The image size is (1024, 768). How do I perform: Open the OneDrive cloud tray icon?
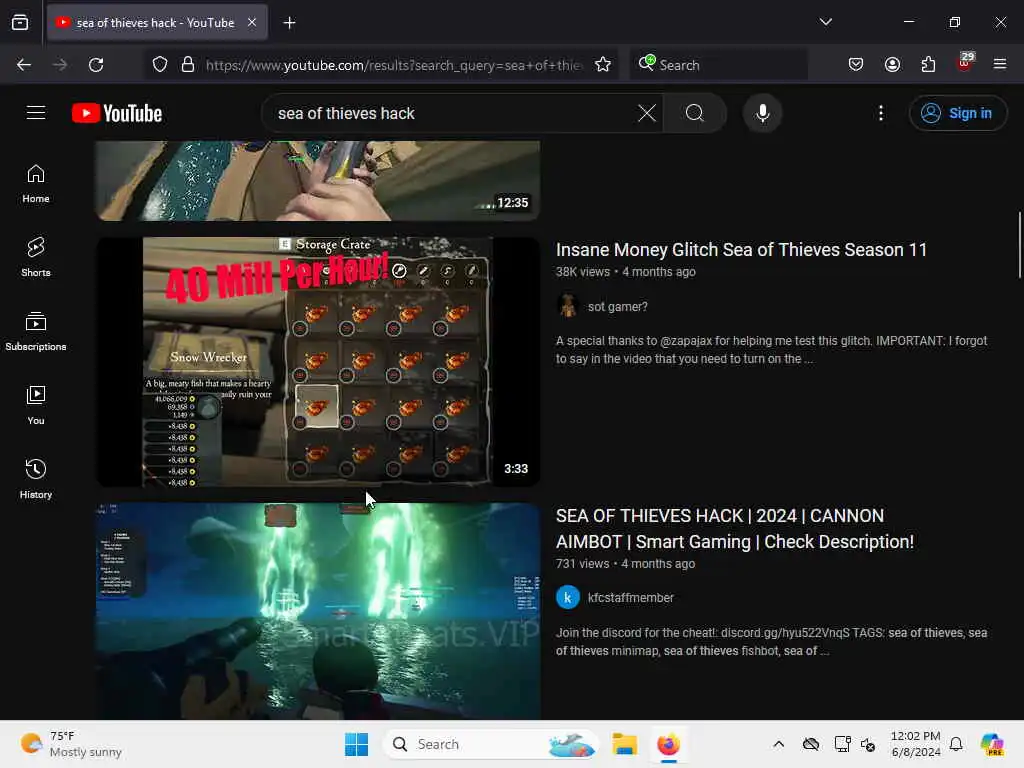[811, 744]
